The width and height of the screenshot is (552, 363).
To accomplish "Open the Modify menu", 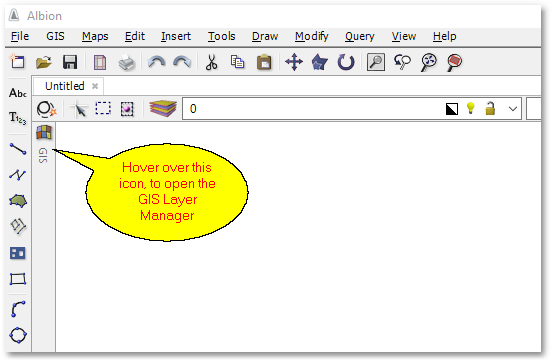I will point(312,36).
